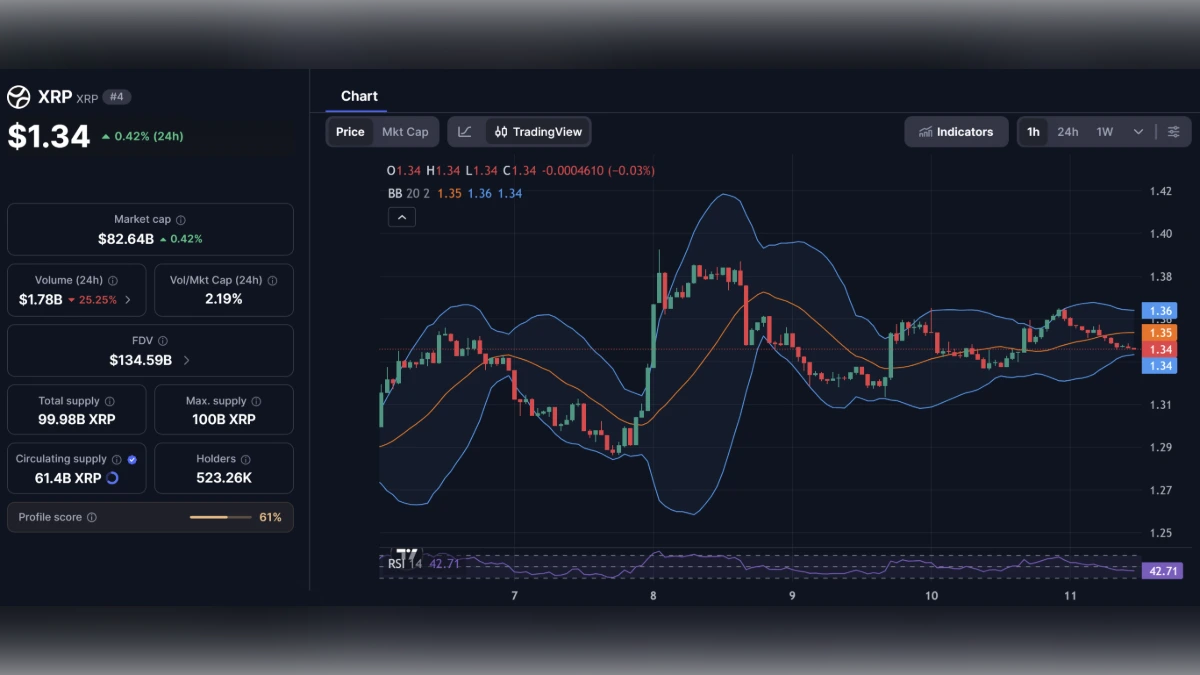The height and width of the screenshot is (675, 1200).
Task: Switch chart to Mkt Cap view
Action: [404, 131]
